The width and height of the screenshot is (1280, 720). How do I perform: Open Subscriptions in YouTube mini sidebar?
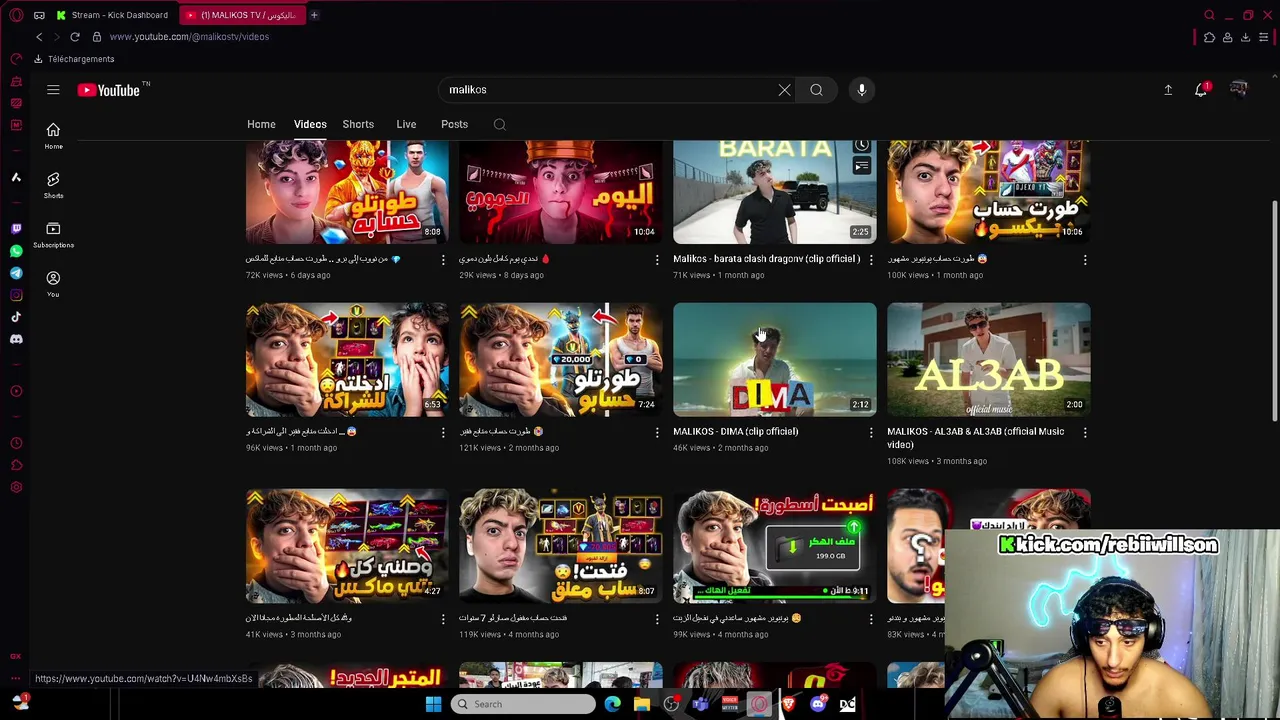(x=53, y=235)
